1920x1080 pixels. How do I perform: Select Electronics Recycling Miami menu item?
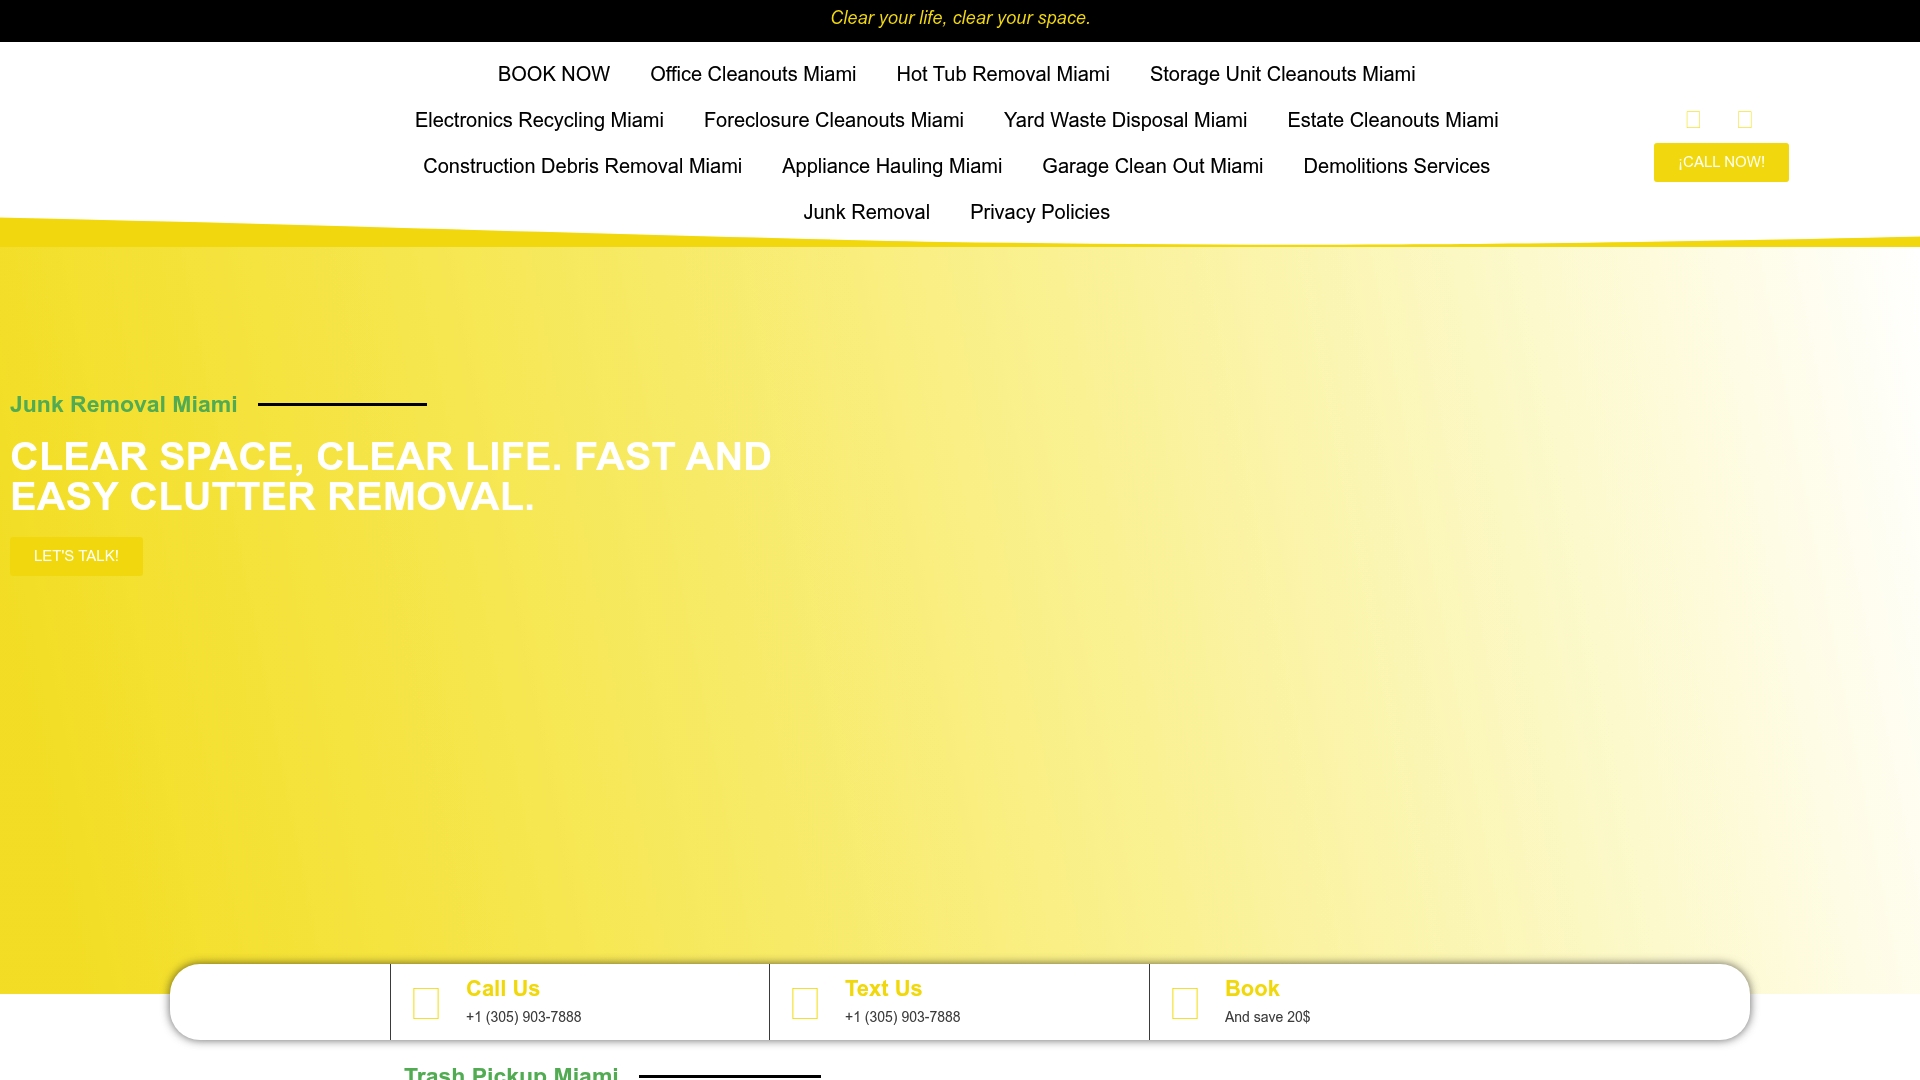[x=539, y=120]
